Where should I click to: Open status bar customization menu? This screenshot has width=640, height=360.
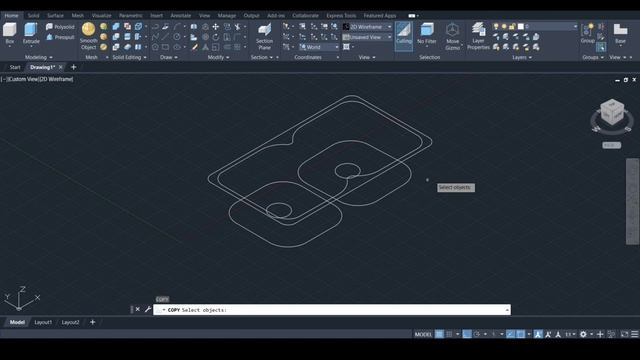point(635,334)
